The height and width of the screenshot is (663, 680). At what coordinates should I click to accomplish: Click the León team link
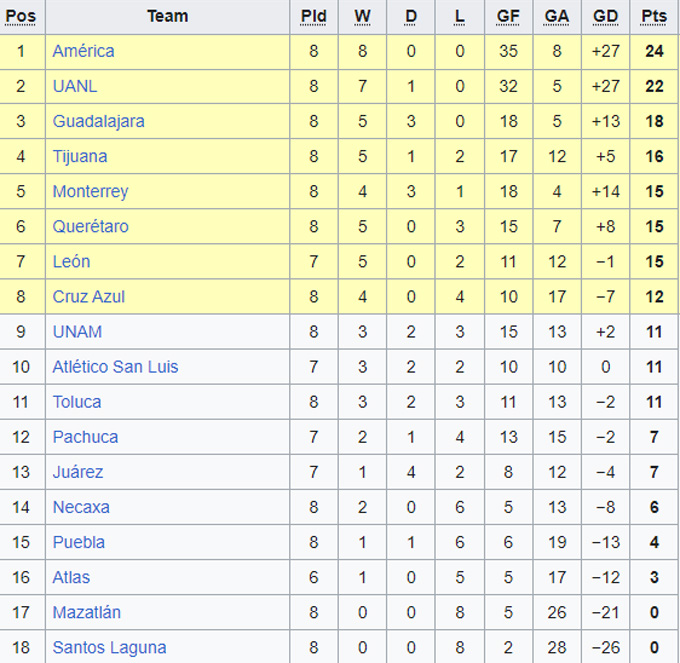71,261
